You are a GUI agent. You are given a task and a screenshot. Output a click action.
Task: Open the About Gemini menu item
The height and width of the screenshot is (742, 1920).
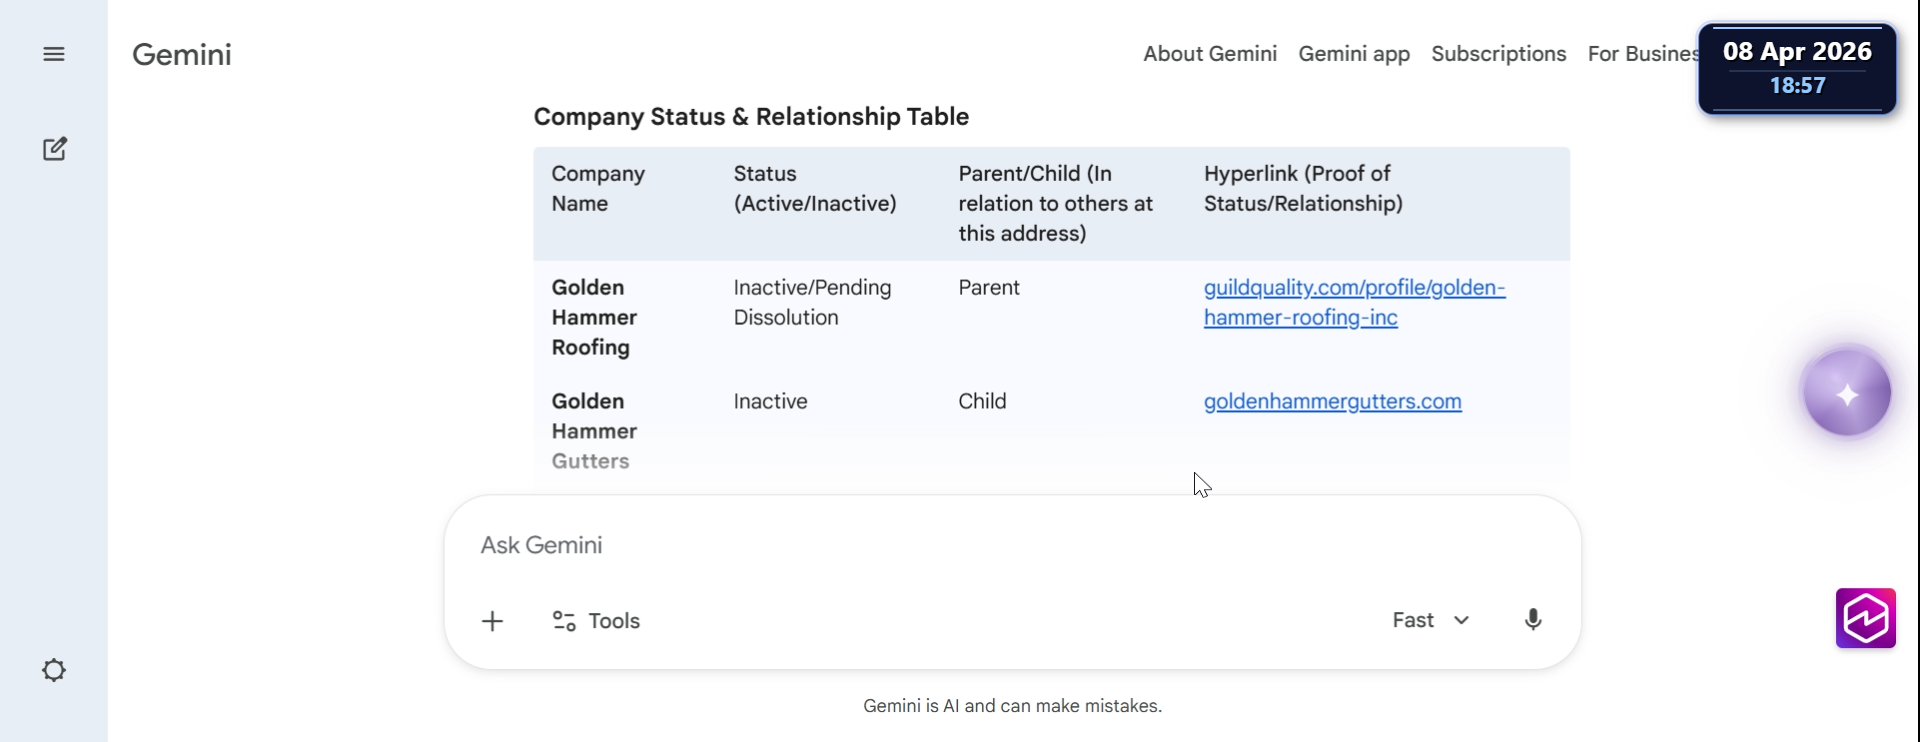point(1210,54)
